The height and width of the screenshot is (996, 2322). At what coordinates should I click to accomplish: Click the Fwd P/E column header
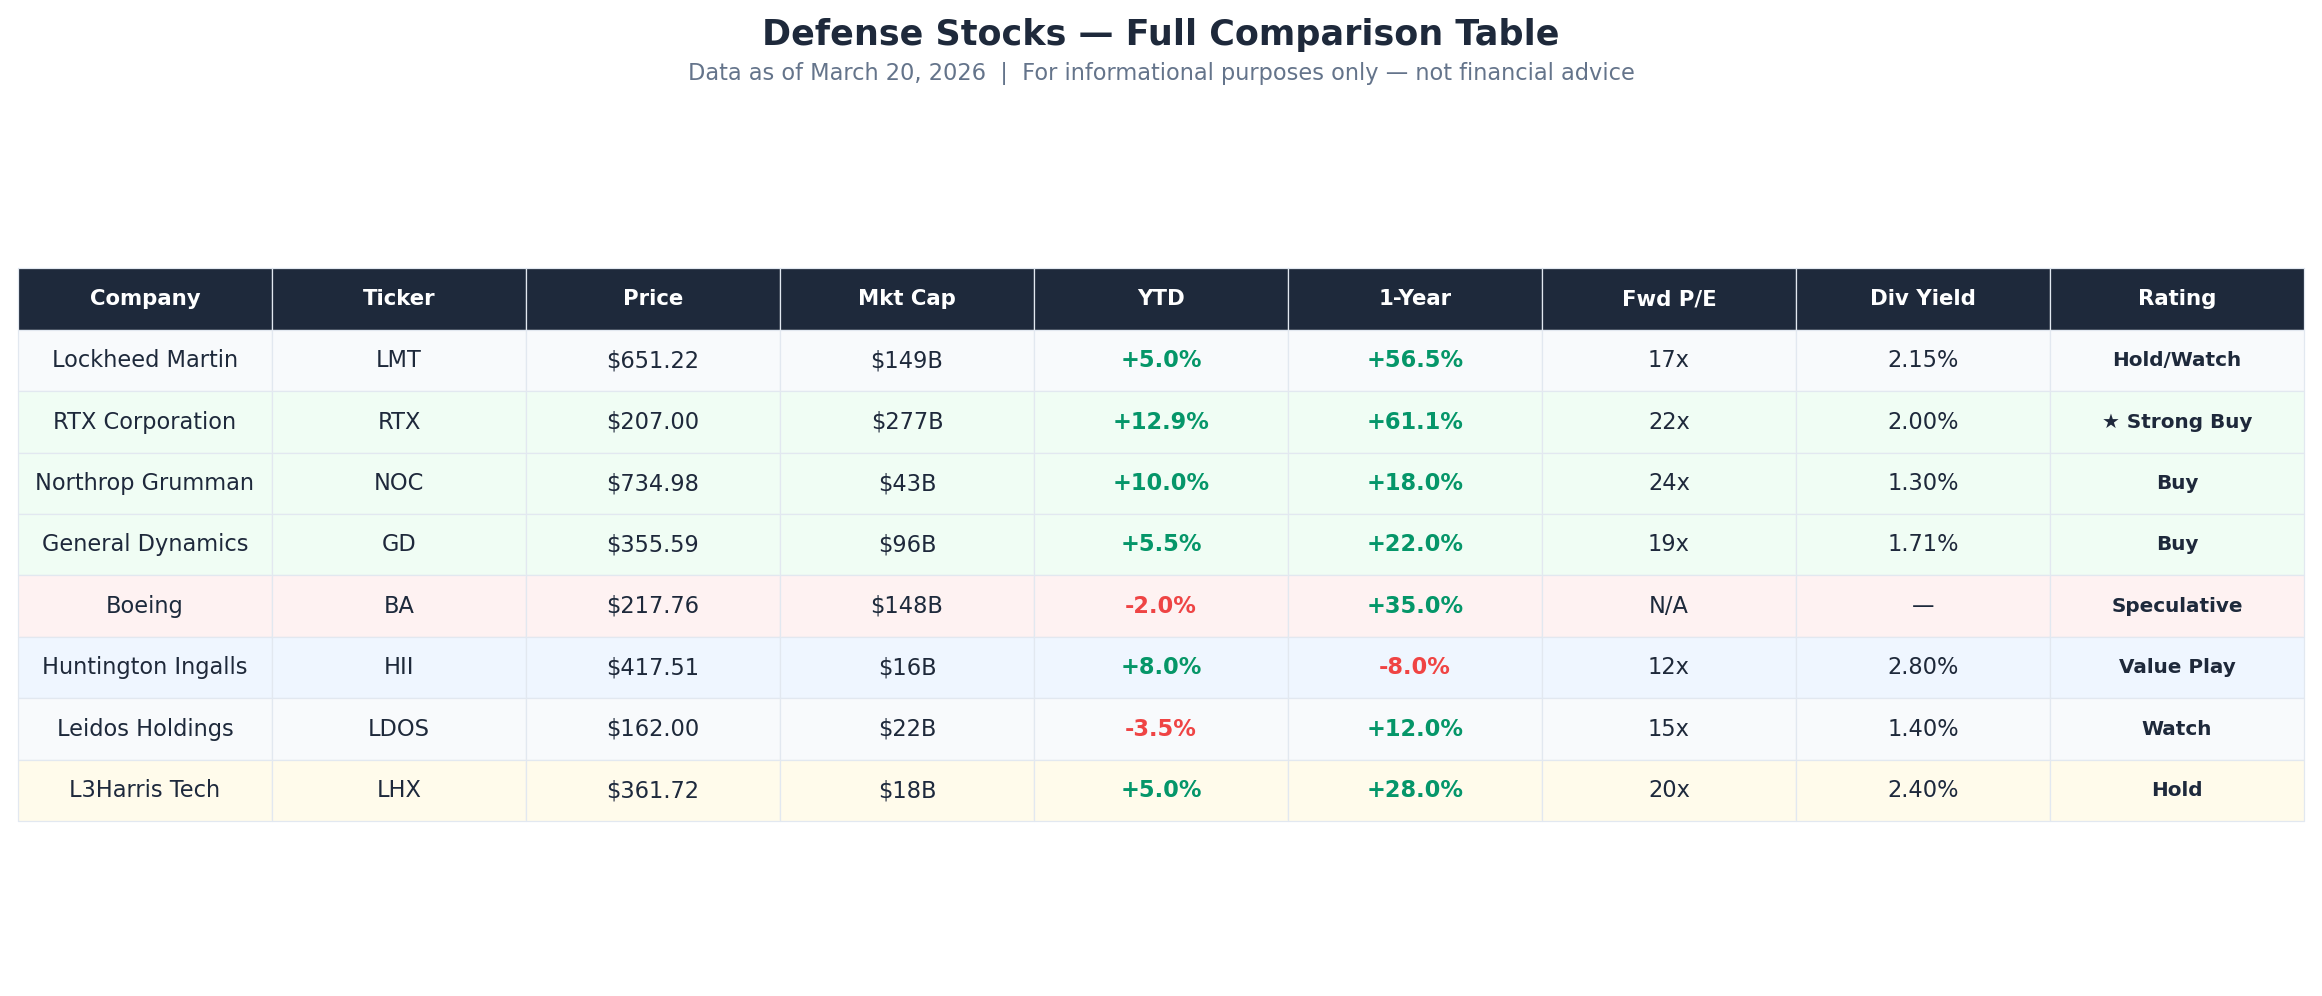pos(1668,298)
